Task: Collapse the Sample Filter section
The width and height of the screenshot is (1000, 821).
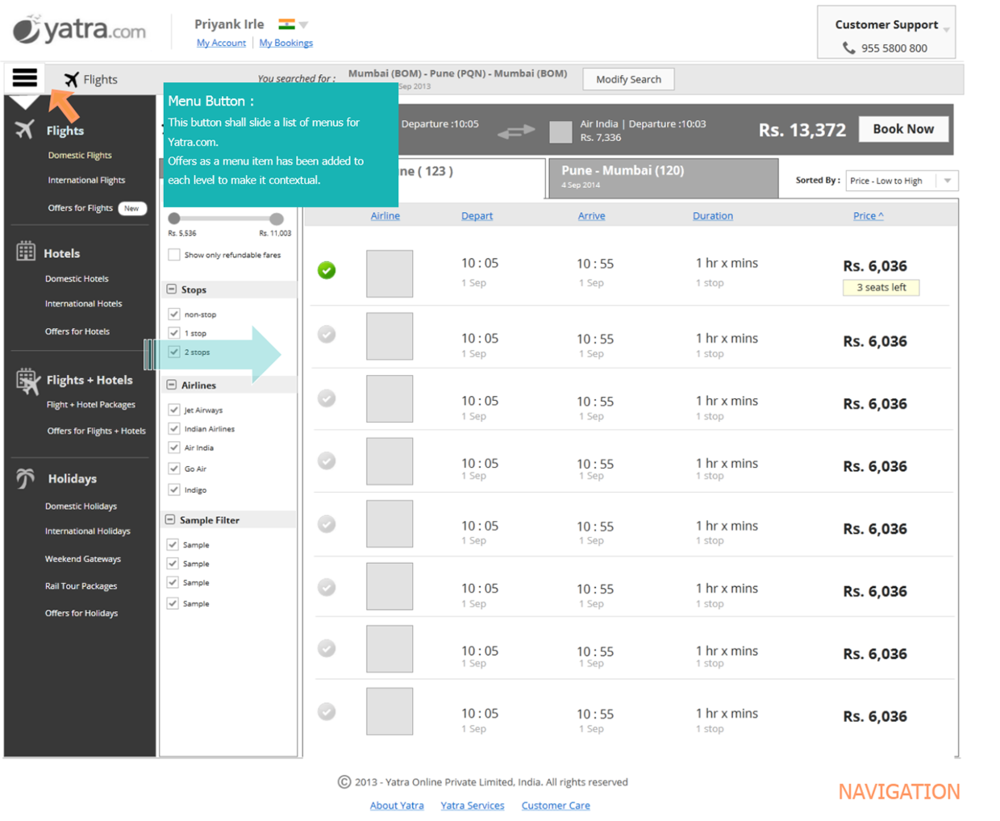Action: tap(170, 519)
